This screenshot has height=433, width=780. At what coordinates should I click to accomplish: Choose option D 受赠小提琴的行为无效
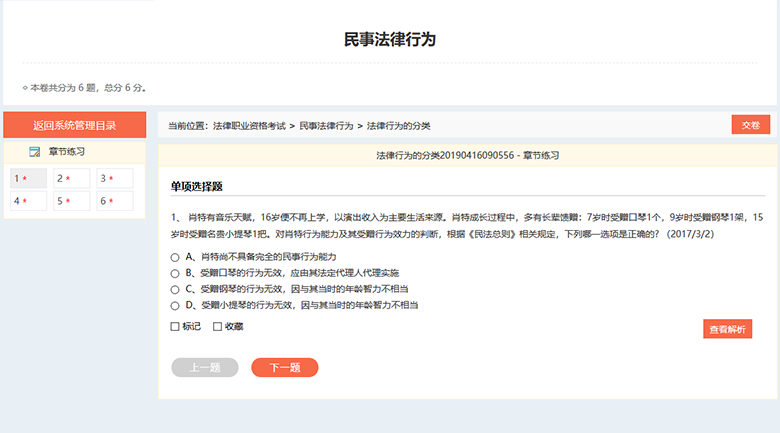coord(175,305)
